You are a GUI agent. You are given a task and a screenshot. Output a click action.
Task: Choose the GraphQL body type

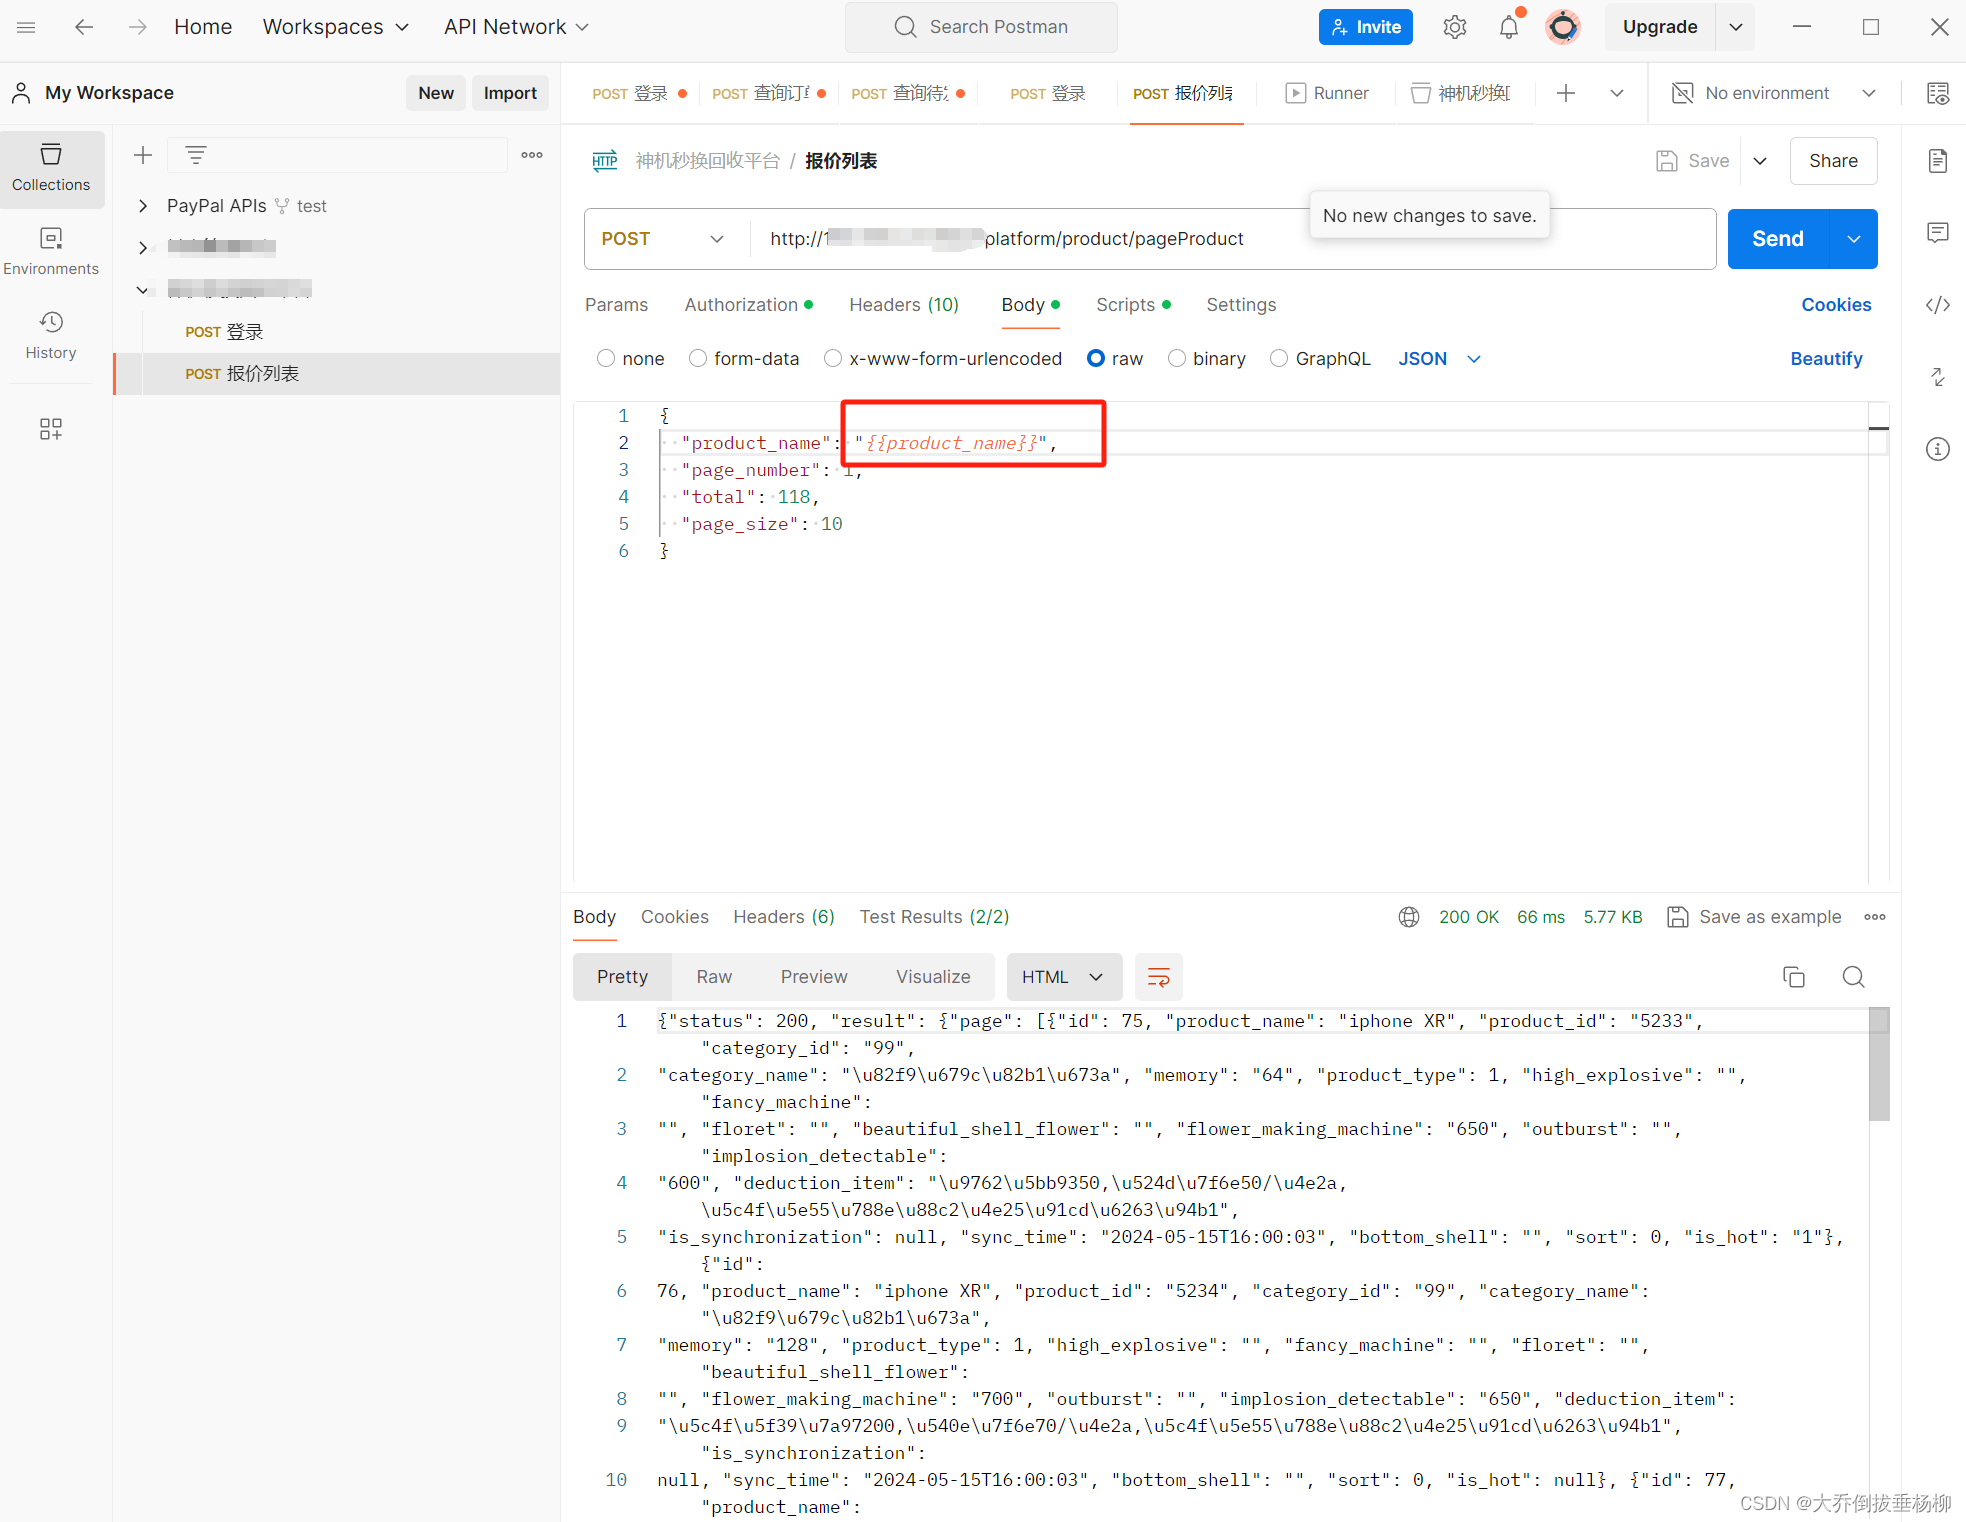coord(1279,358)
